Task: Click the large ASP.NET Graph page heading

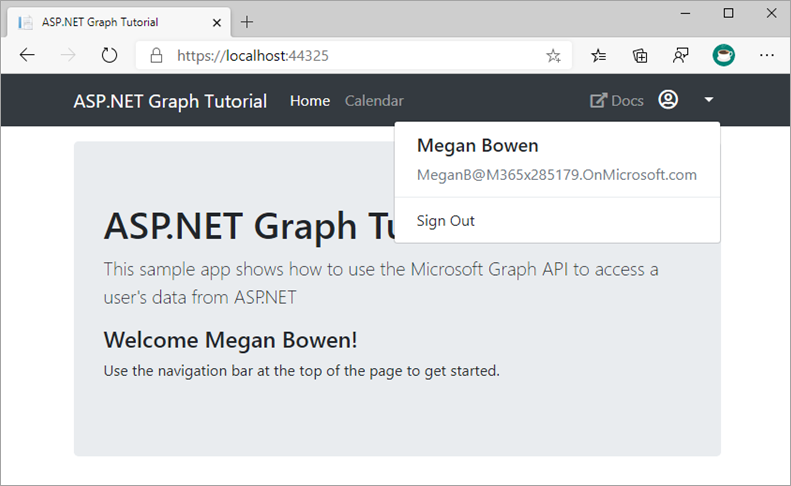Action: point(249,226)
